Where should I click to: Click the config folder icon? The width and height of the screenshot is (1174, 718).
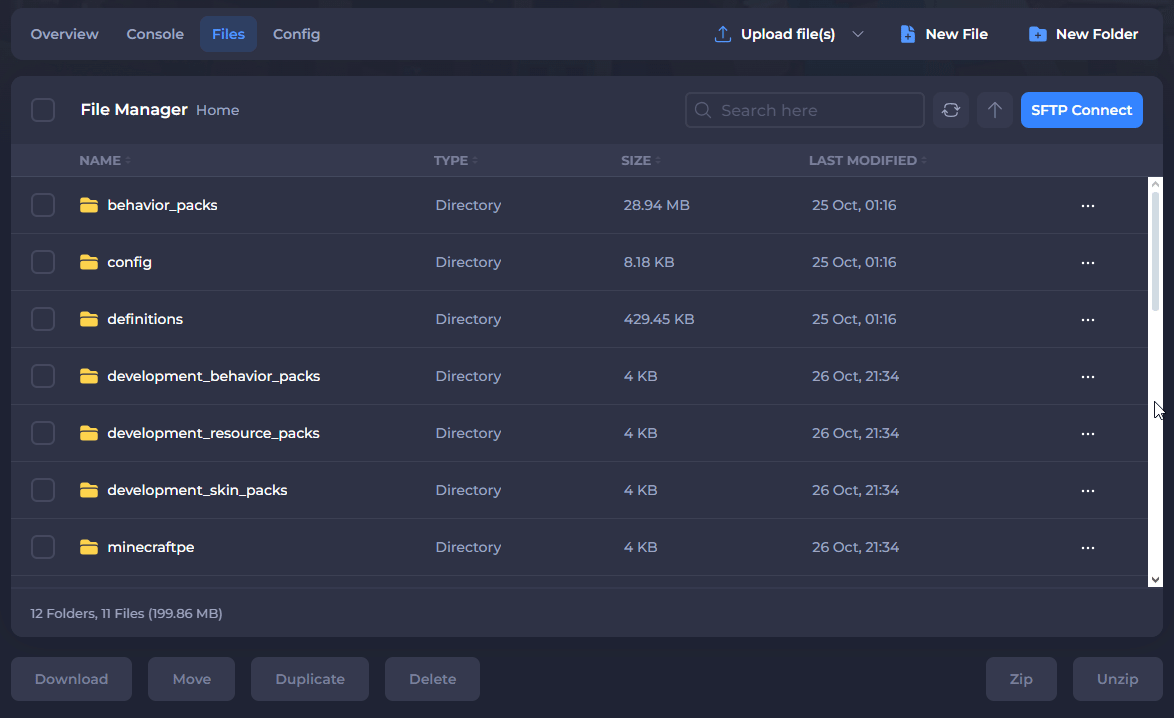(x=89, y=262)
